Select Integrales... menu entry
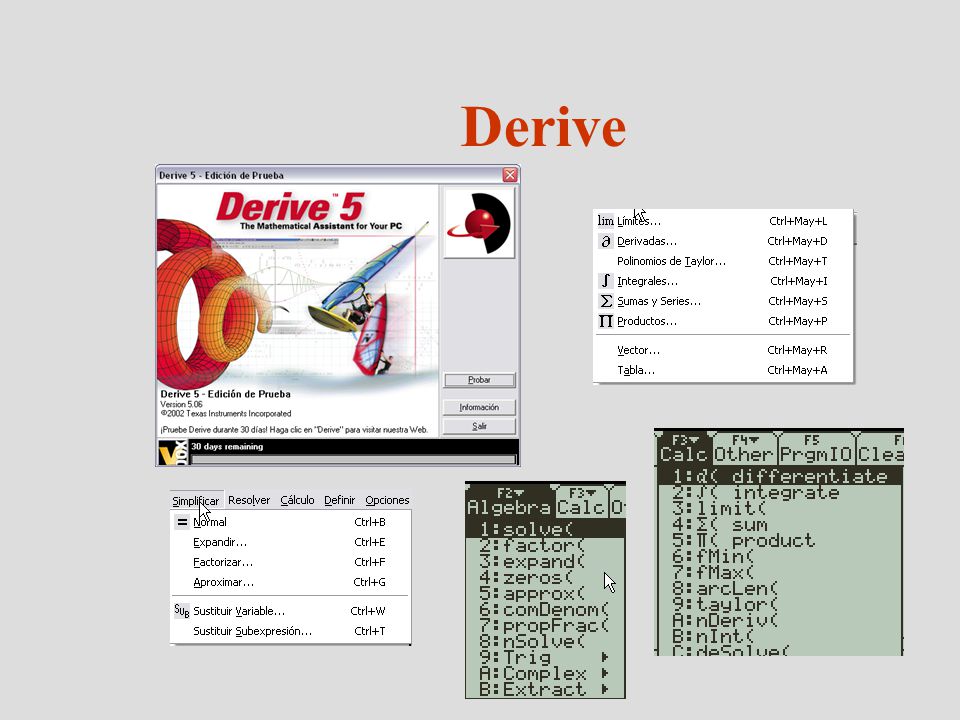 click(723, 281)
